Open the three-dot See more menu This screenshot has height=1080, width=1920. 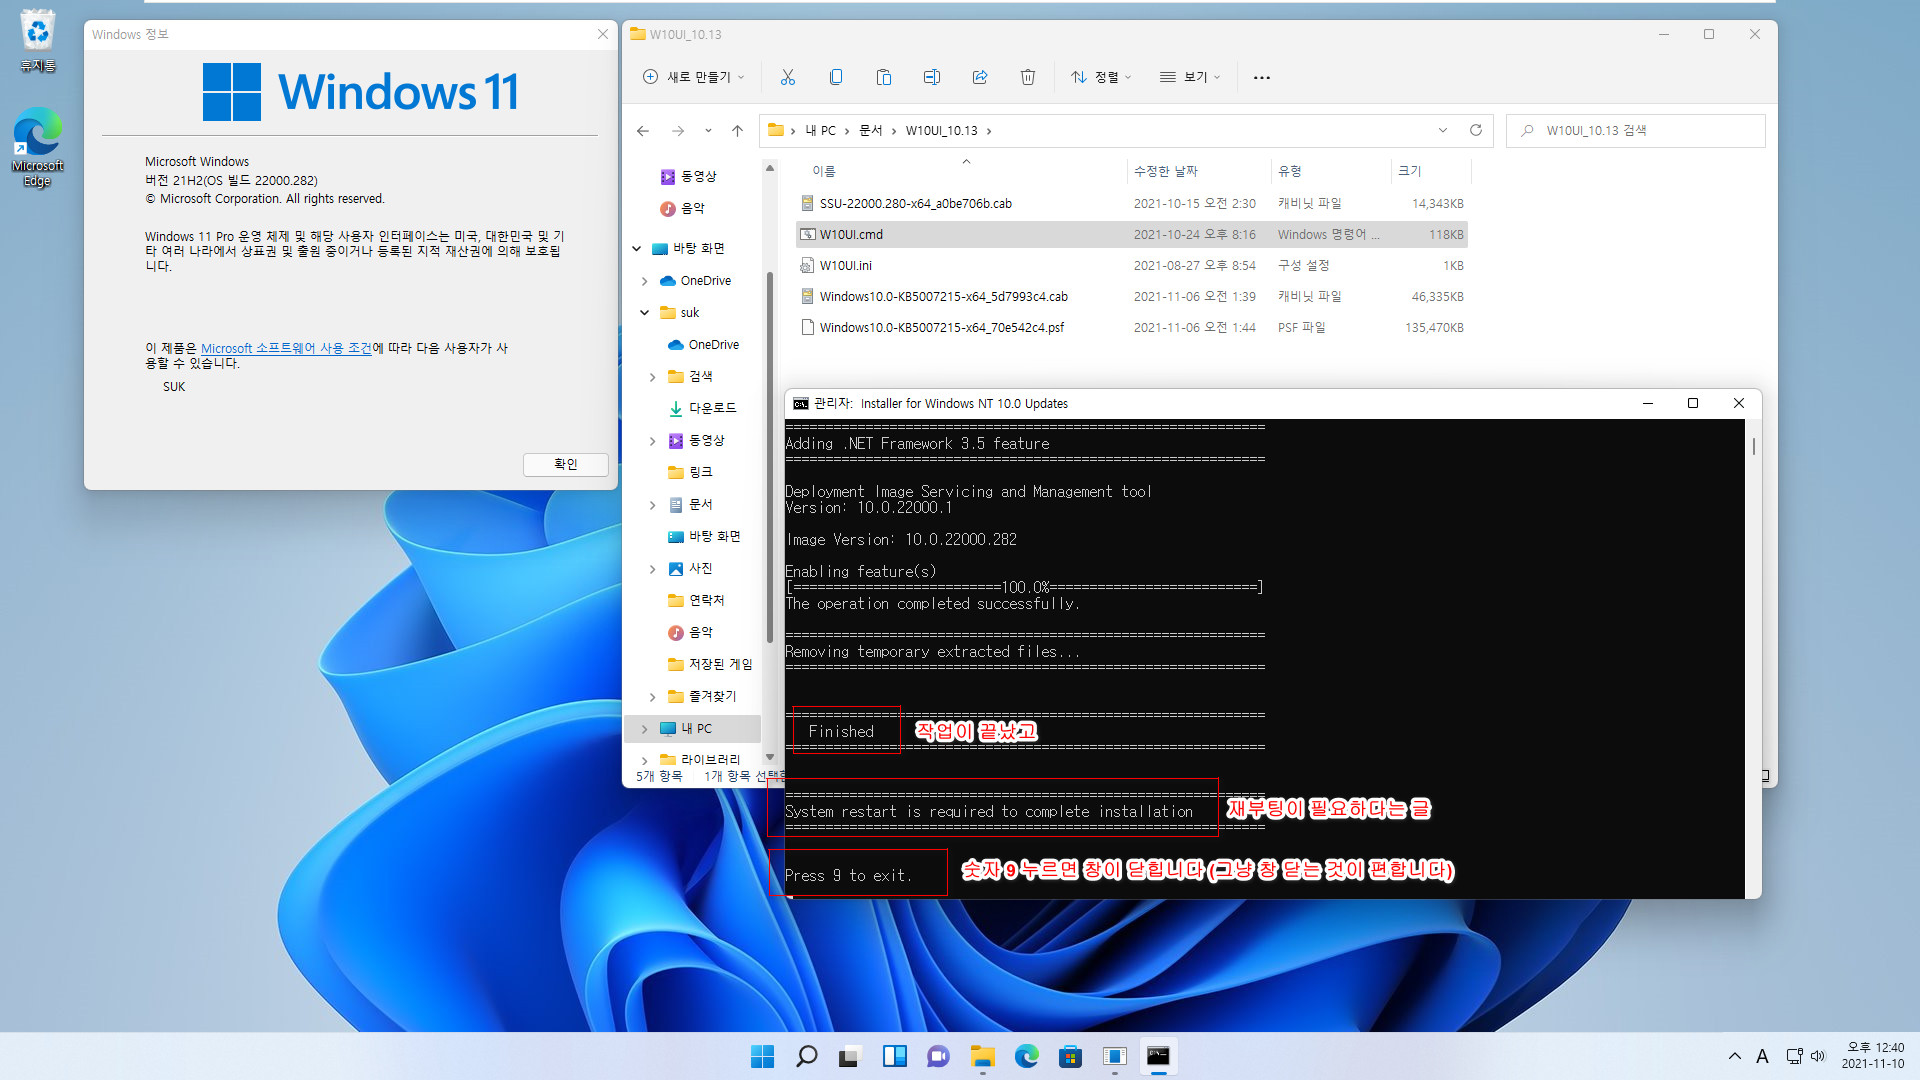(1262, 77)
